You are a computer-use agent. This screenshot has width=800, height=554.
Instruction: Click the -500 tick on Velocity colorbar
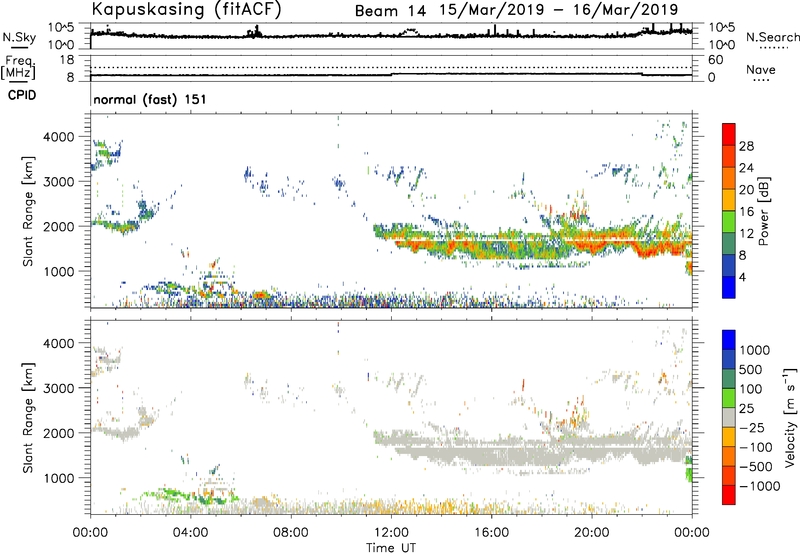point(756,466)
